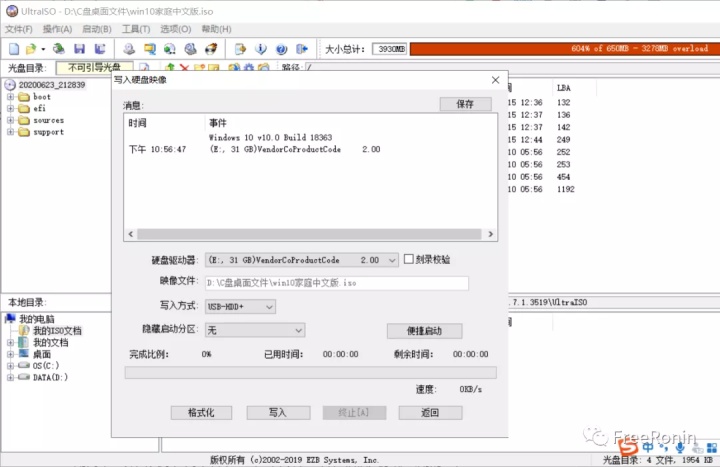Open the dropdown arrow beside Open icon

(43, 49)
